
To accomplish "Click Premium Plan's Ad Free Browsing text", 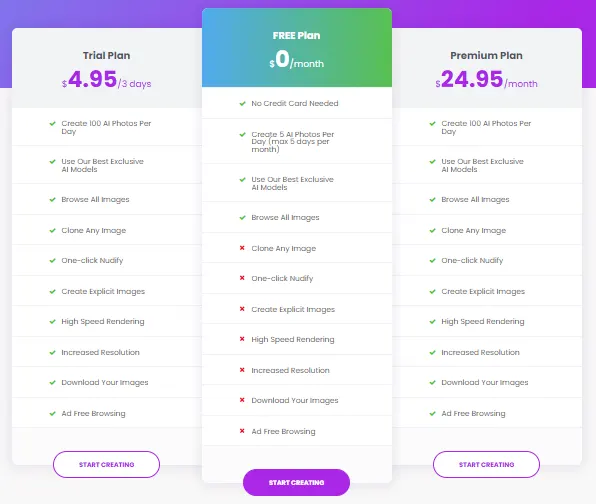I will [473, 414].
